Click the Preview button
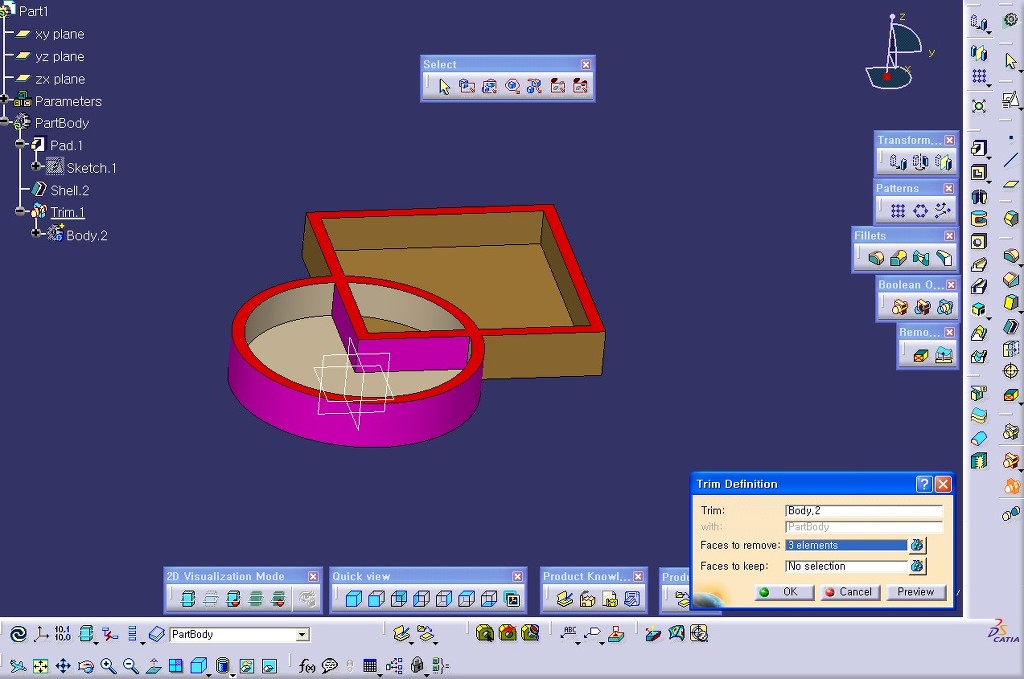 915,592
